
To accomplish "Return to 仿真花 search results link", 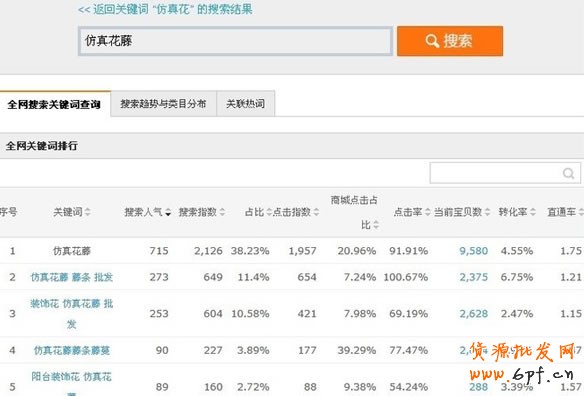I will (165, 9).
